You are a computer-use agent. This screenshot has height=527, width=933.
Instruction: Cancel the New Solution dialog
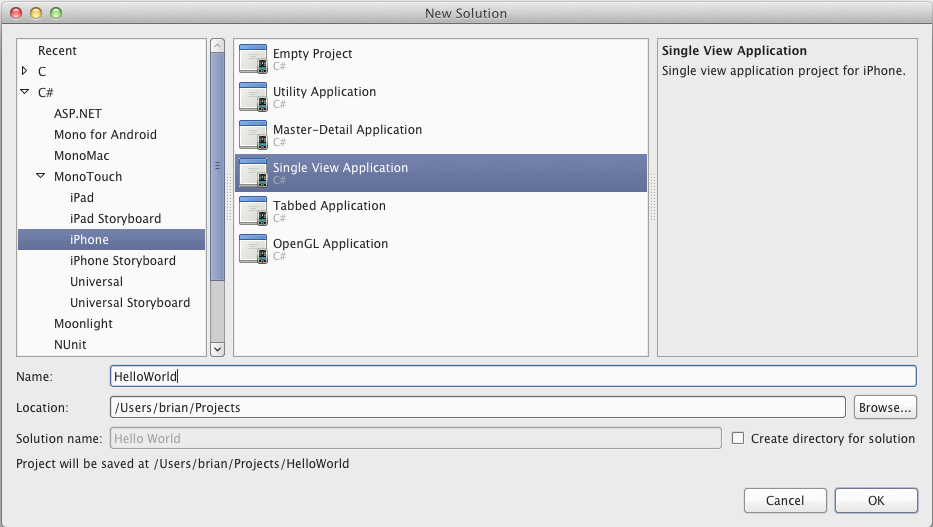(x=785, y=500)
